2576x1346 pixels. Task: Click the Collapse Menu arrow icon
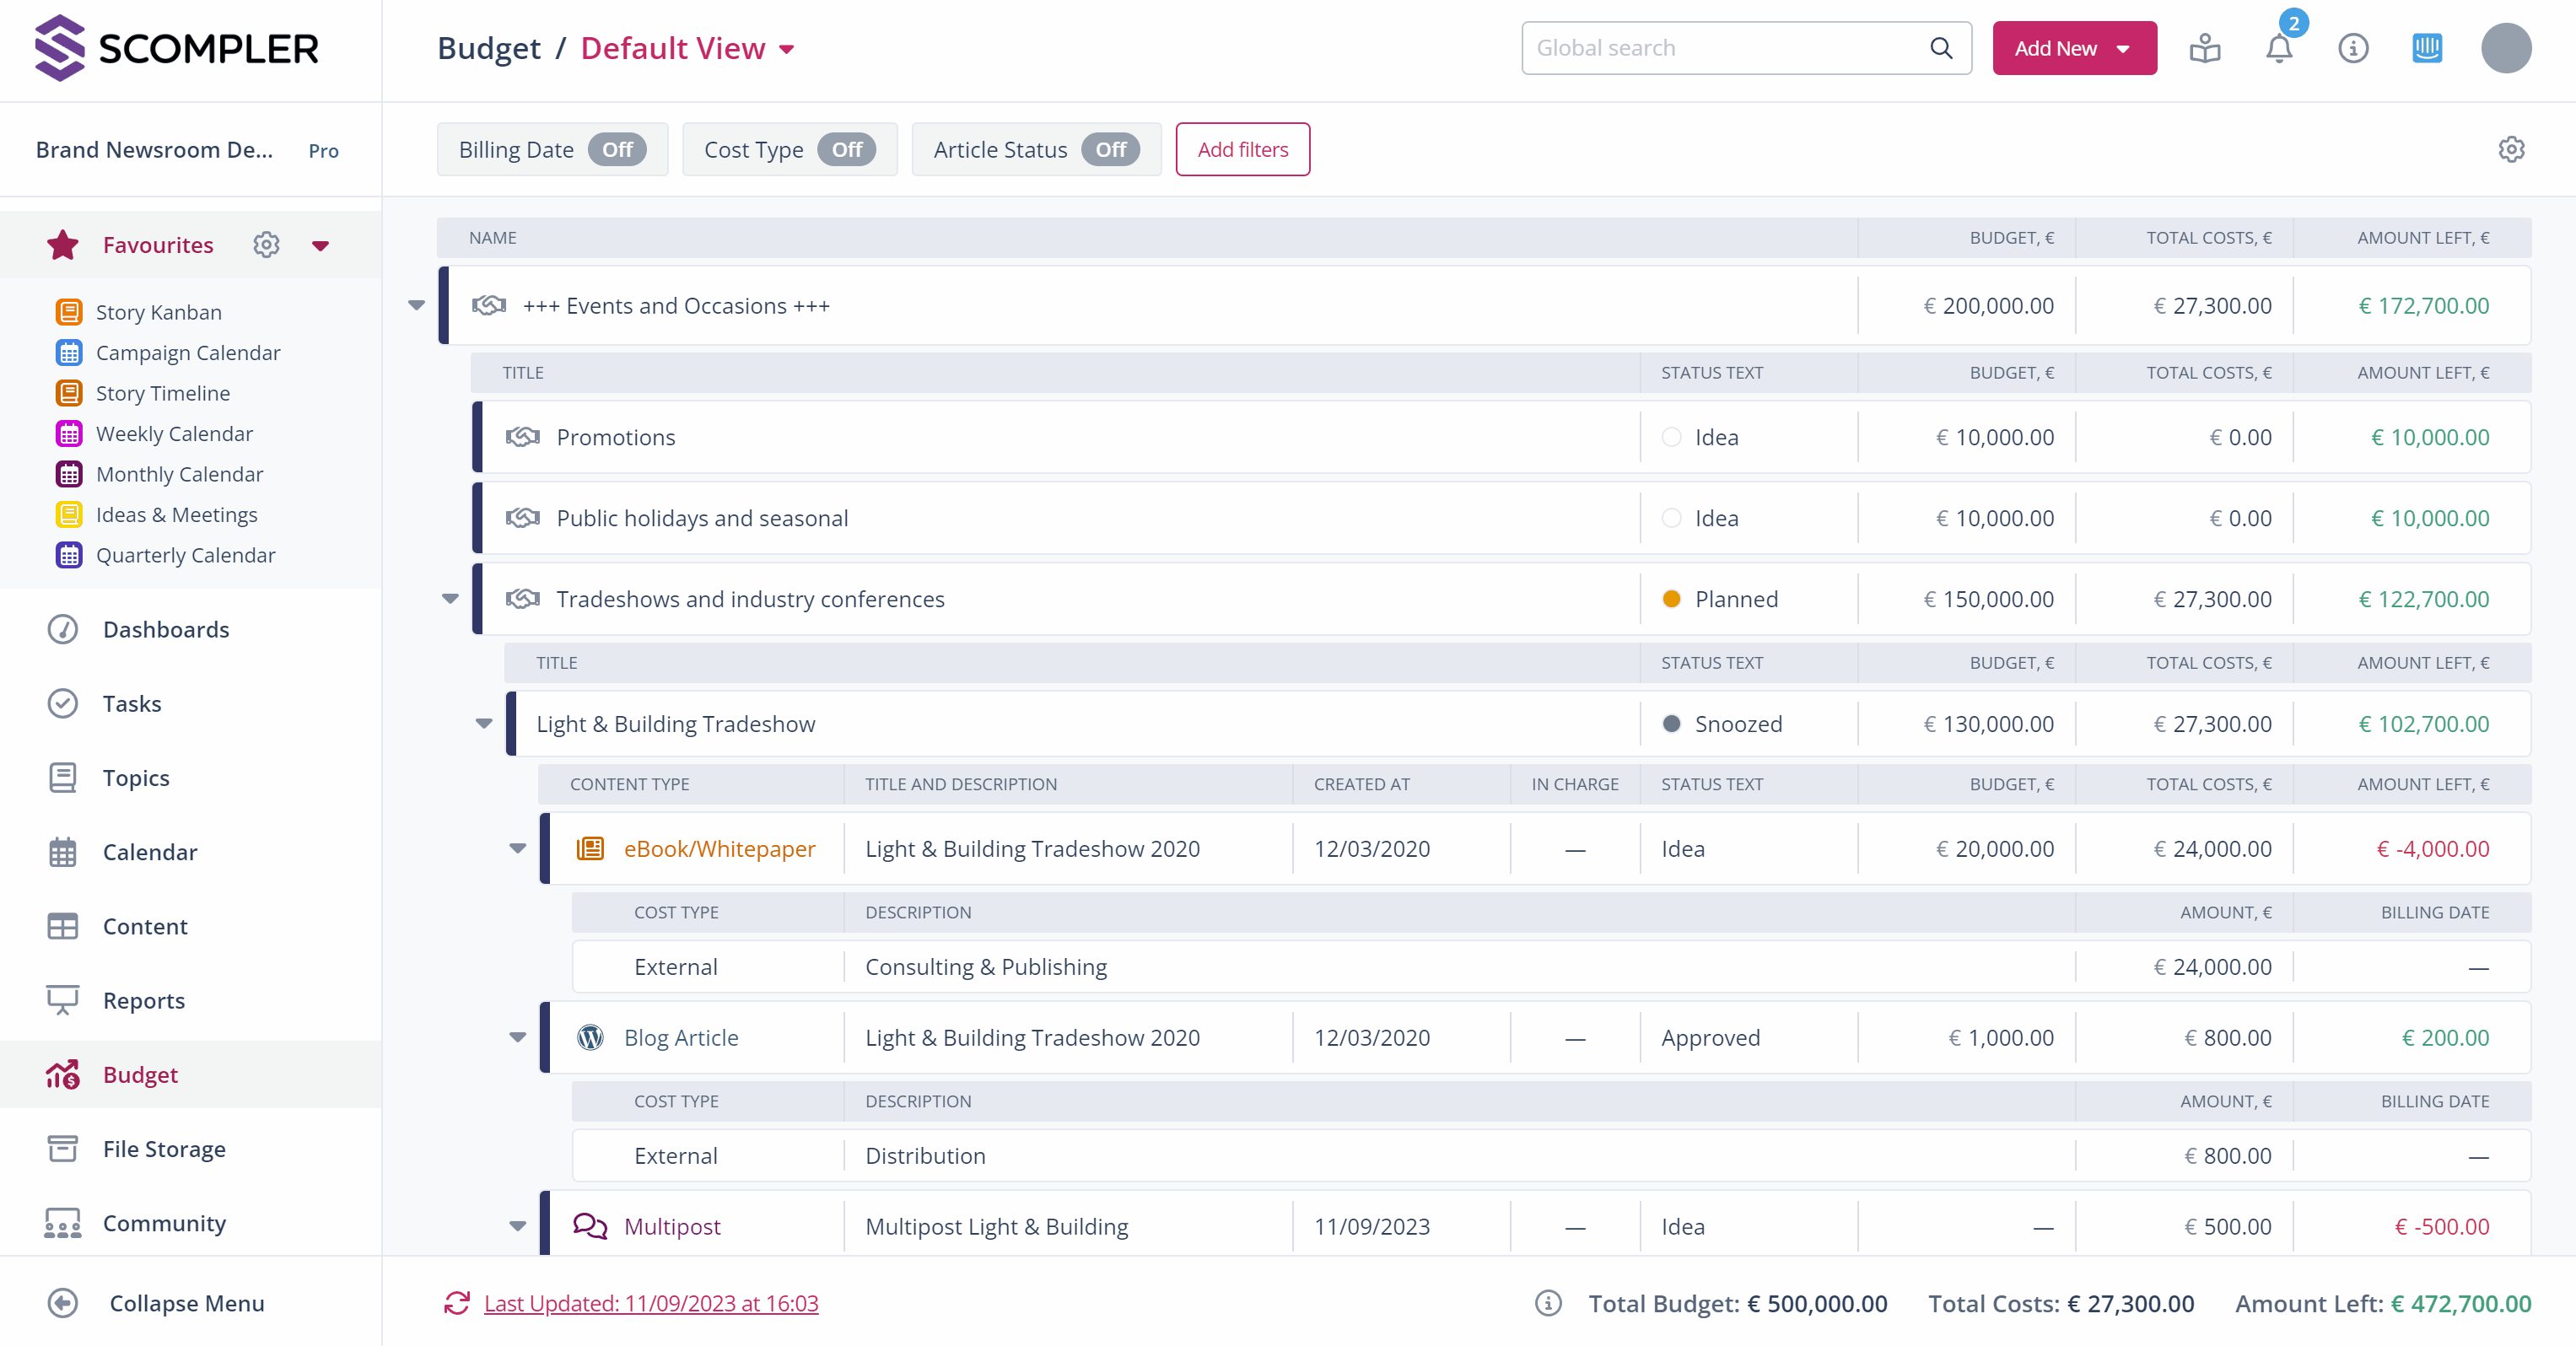[63, 1303]
